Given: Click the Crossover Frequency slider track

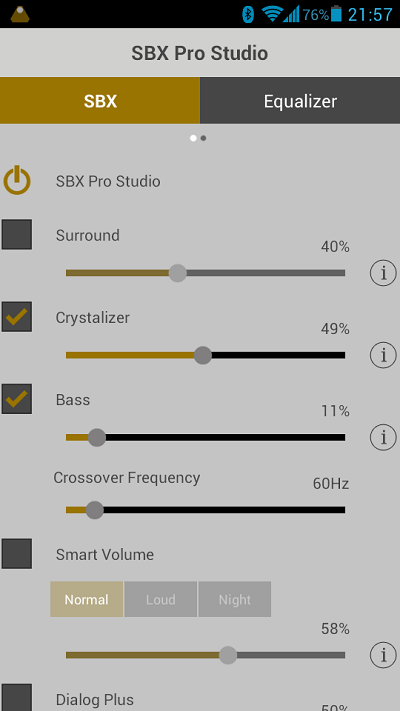Looking at the screenshot, I should [x=205, y=510].
